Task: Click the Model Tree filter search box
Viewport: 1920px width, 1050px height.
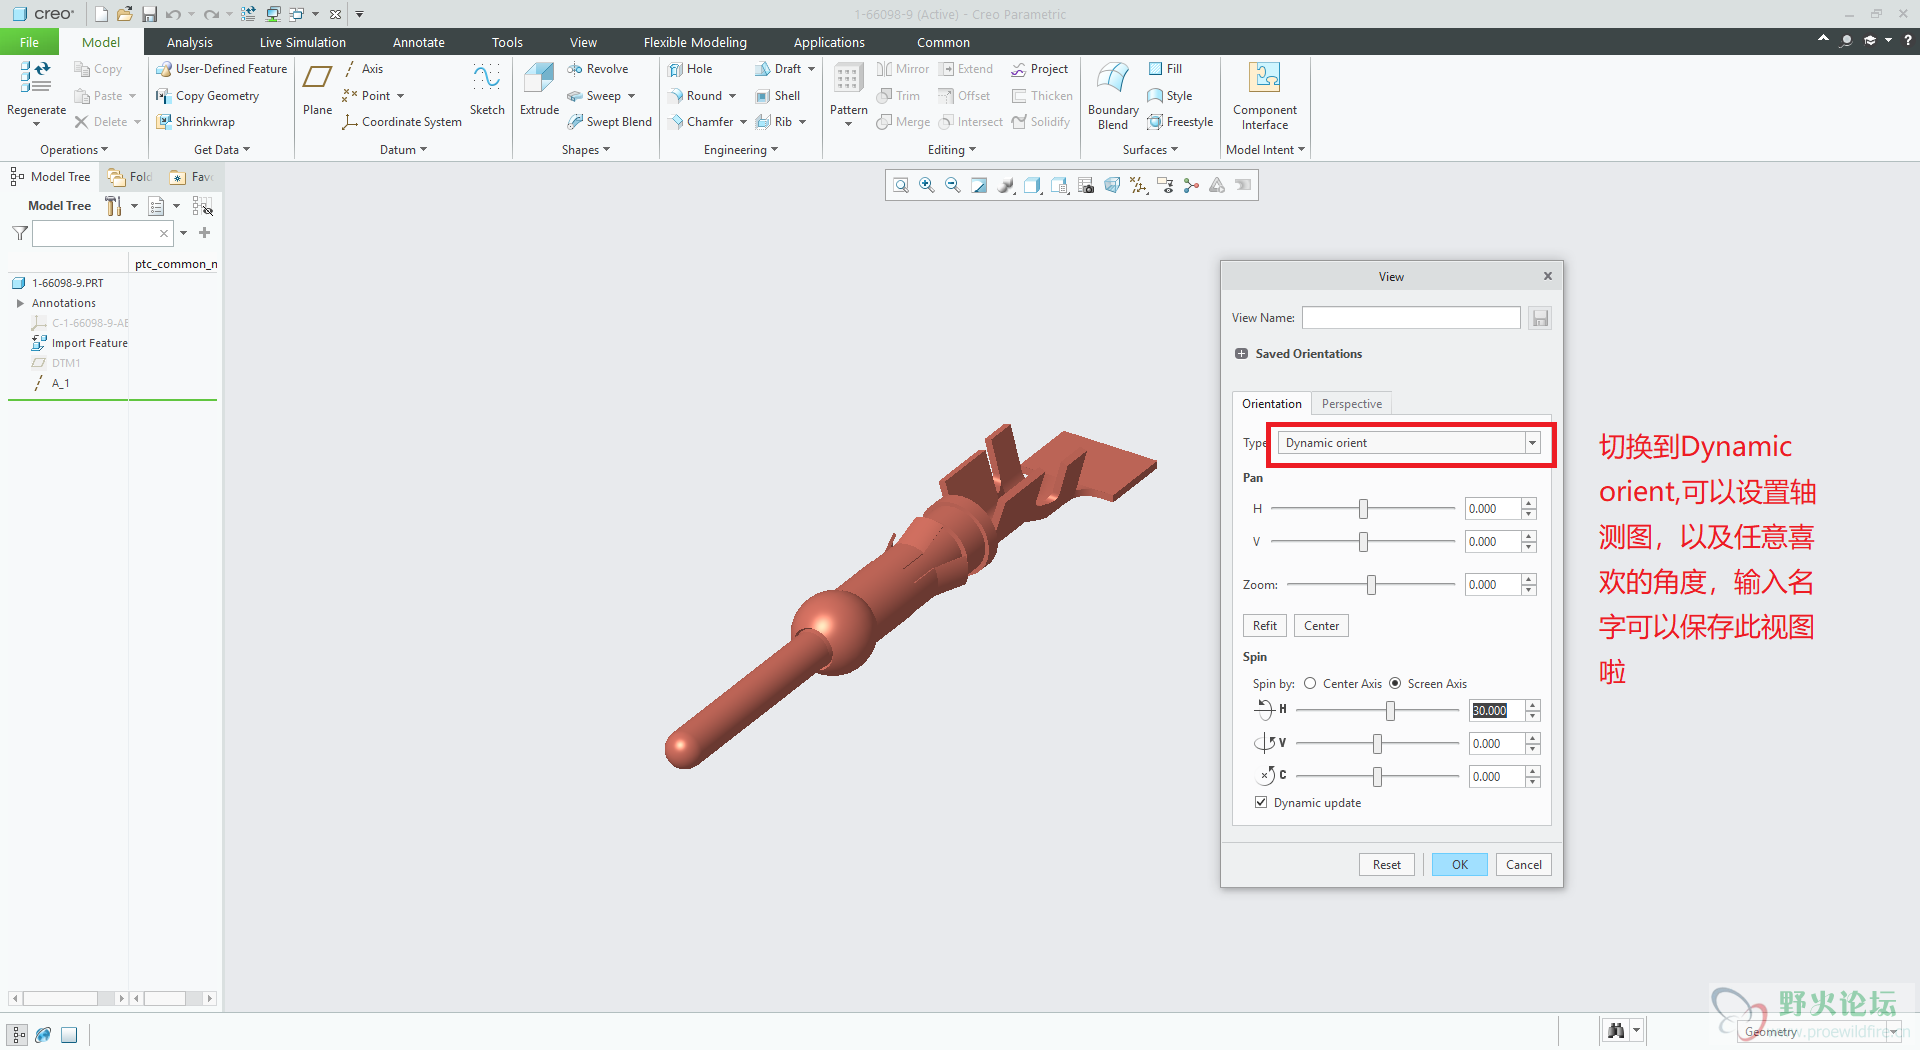Action: tap(102, 233)
